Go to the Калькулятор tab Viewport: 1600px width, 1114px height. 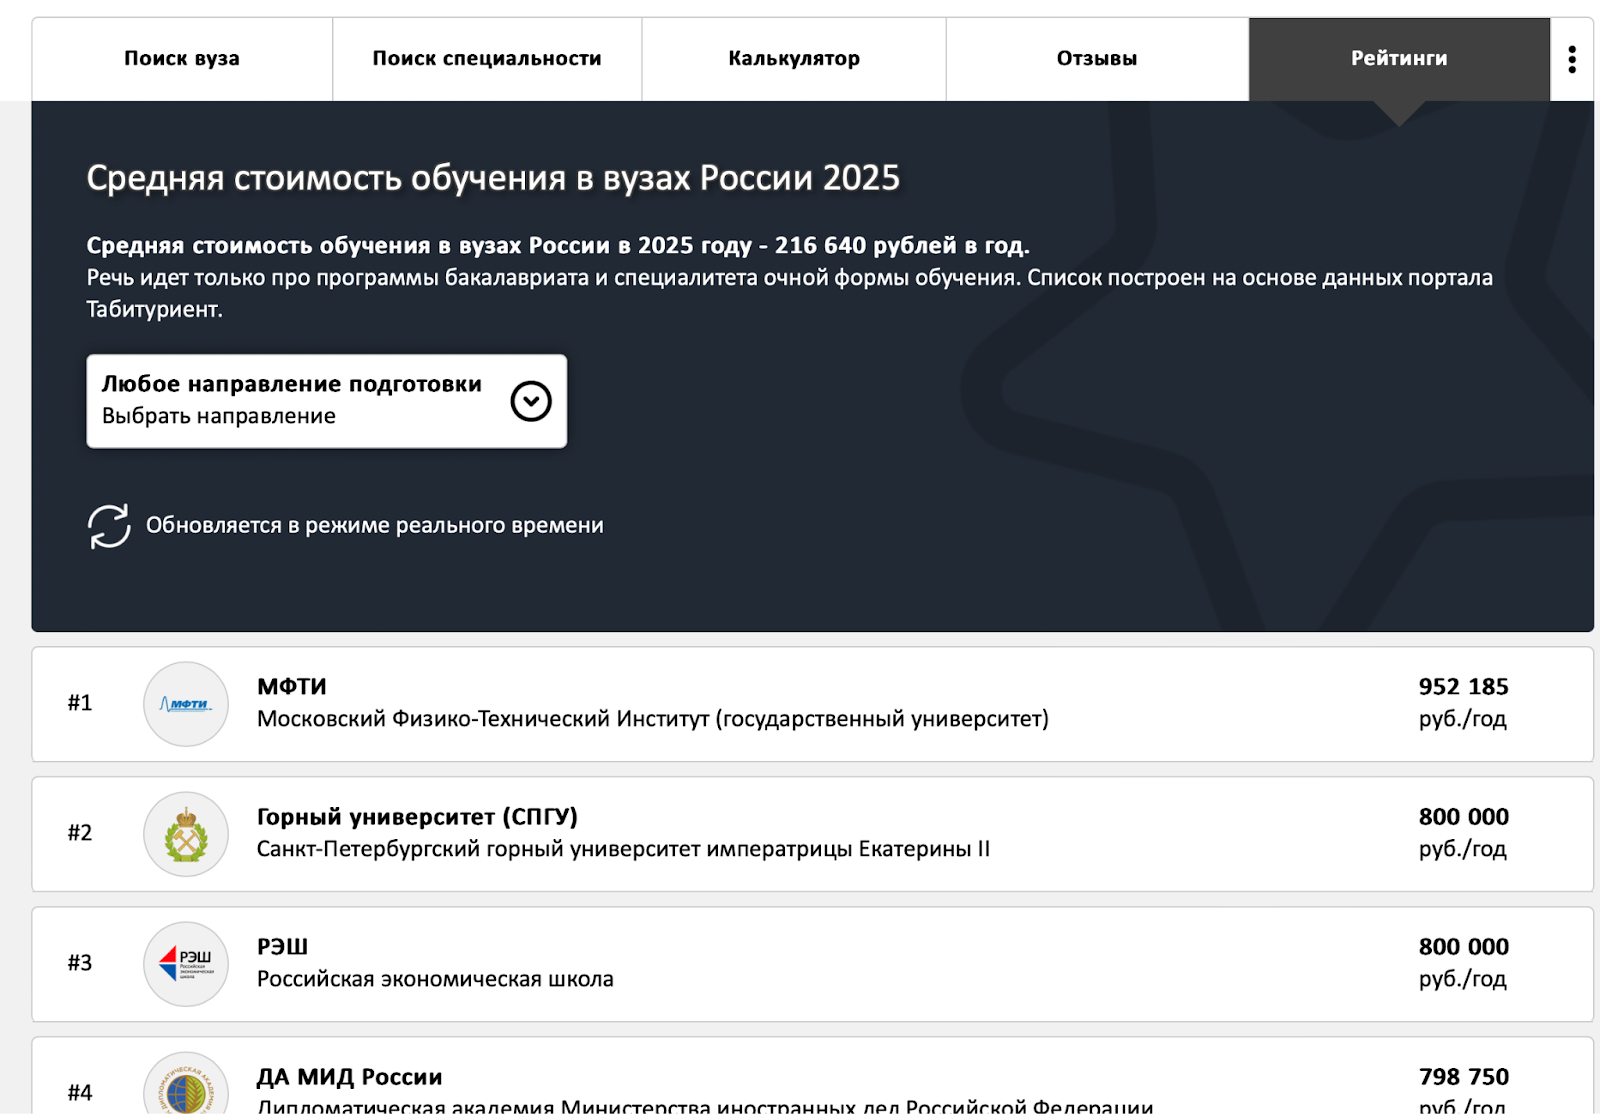(794, 59)
